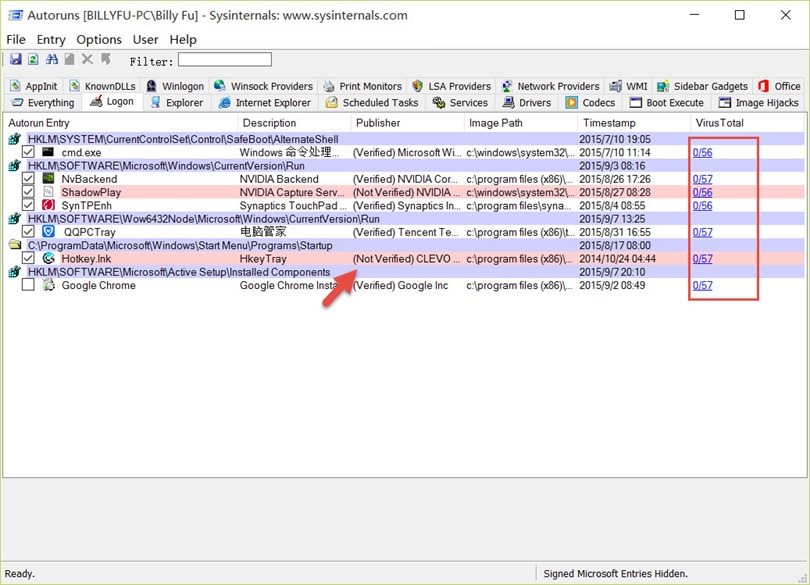Viewport: 810px width, 585px height.
Task: Click the ShadowPlay entry icon
Action: (48, 192)
